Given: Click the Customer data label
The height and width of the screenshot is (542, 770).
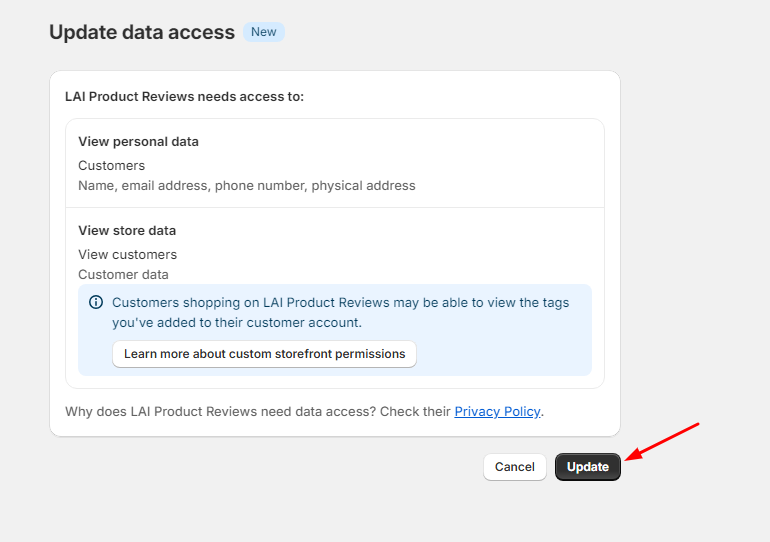Looking at the screenshot, I should coord(123,274).
